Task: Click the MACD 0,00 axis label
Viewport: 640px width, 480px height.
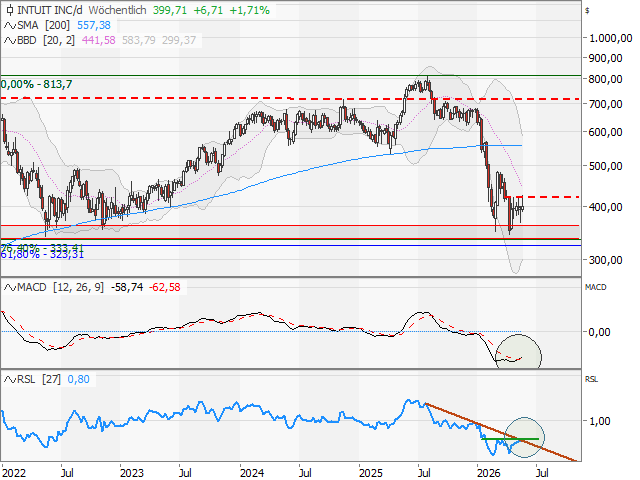Action: click(599, 332)
